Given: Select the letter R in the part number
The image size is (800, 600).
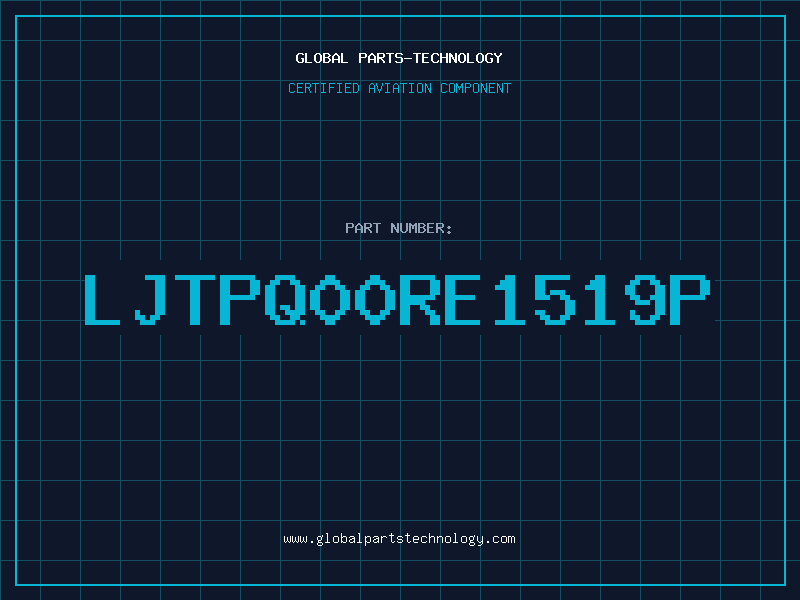Looking at the screenshot, I should [420, 299].
